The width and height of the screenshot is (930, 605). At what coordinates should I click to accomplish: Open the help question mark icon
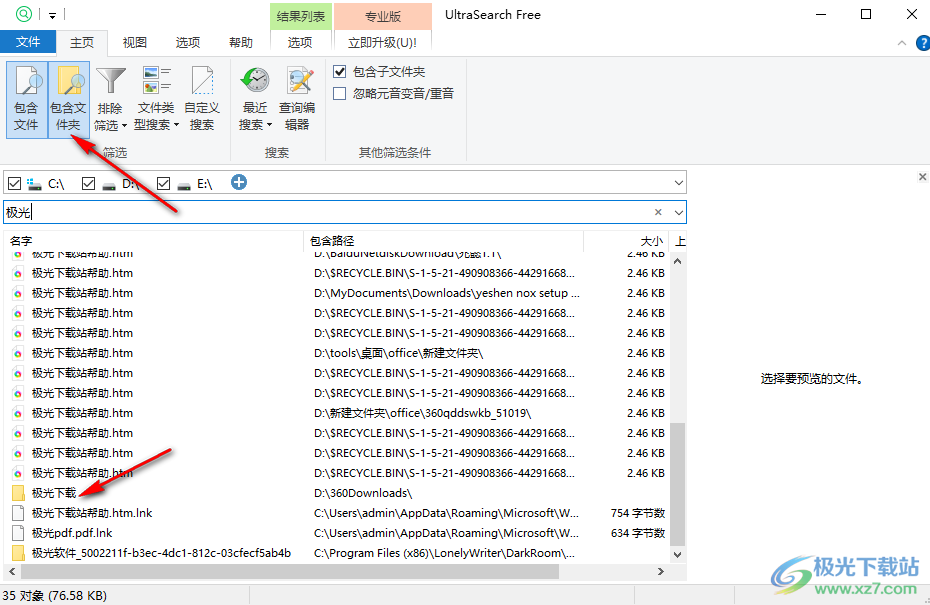click(921, 43)
